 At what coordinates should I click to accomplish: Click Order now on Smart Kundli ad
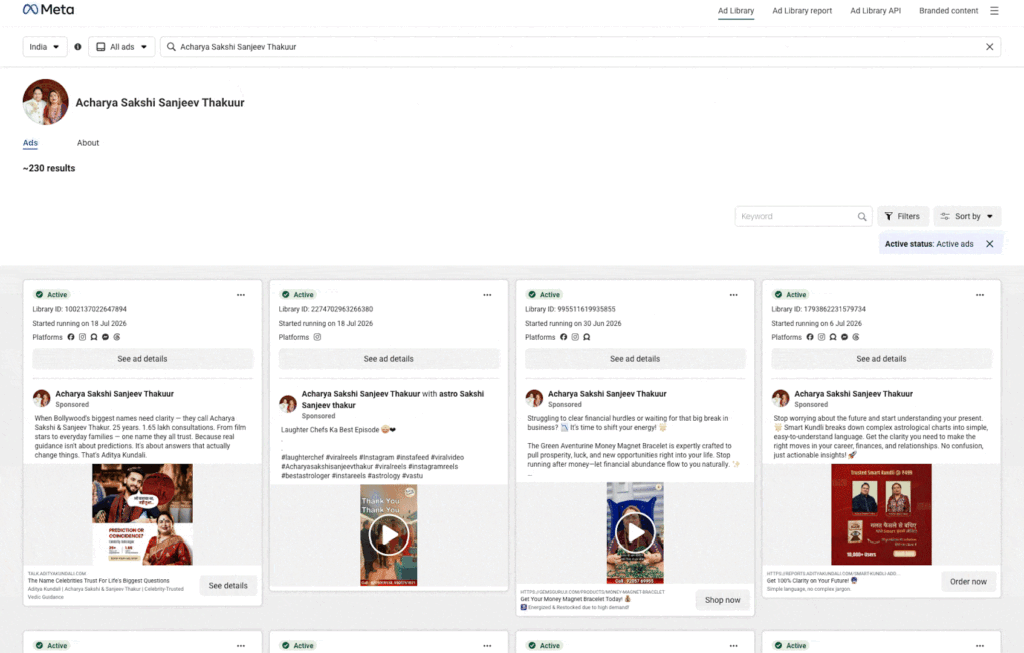coord(968,582)
